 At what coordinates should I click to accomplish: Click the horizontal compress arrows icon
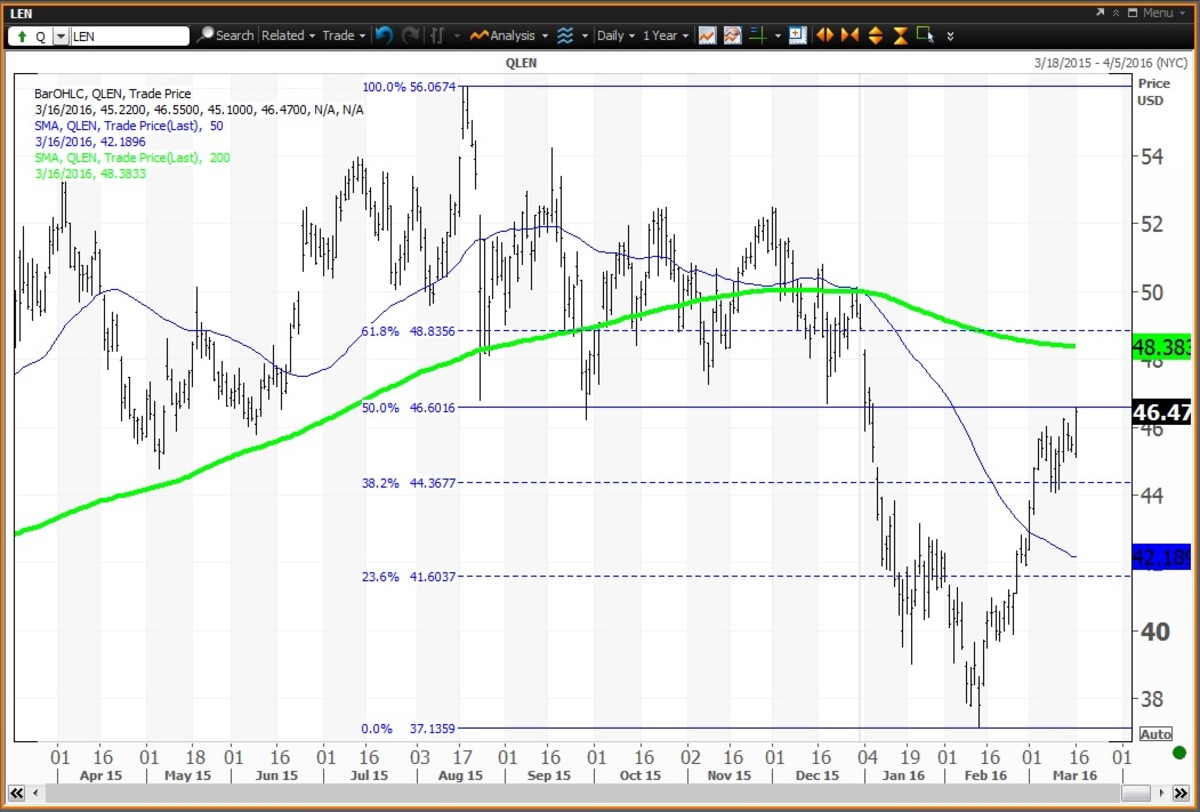[x=850, y=35]
